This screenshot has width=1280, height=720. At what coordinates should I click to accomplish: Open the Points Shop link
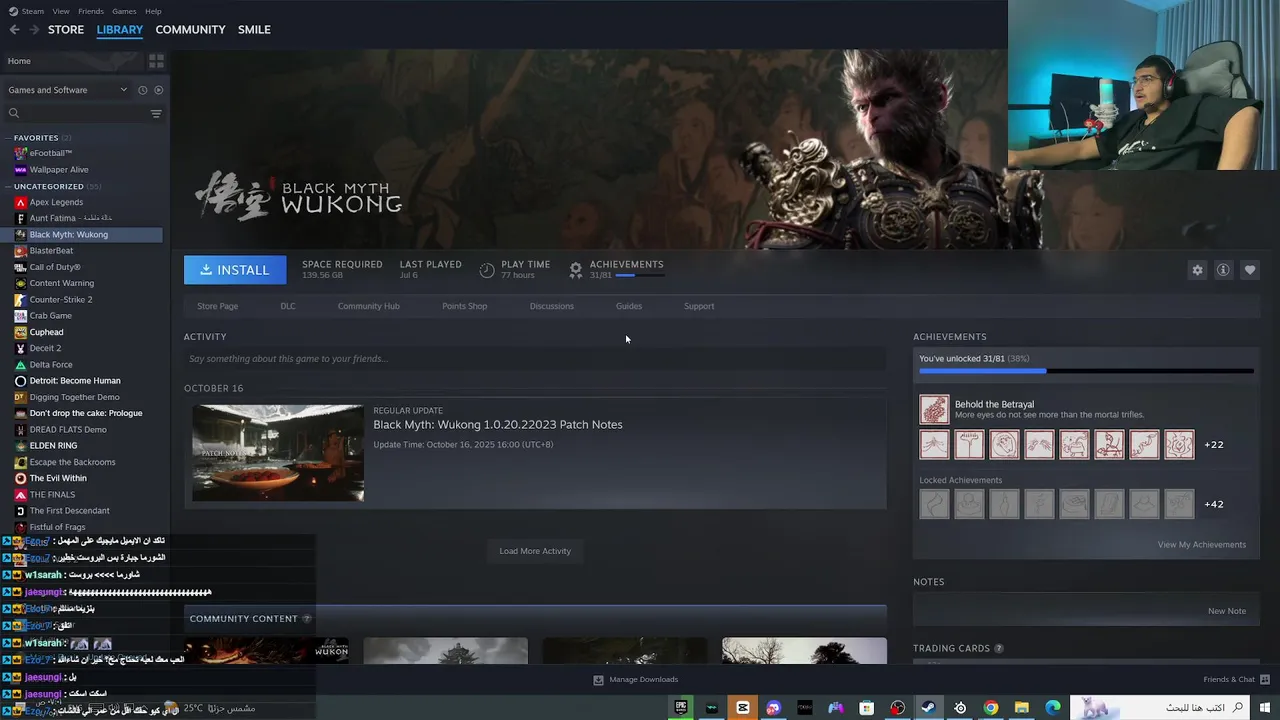pyautogui.click(x=464, y=306)
